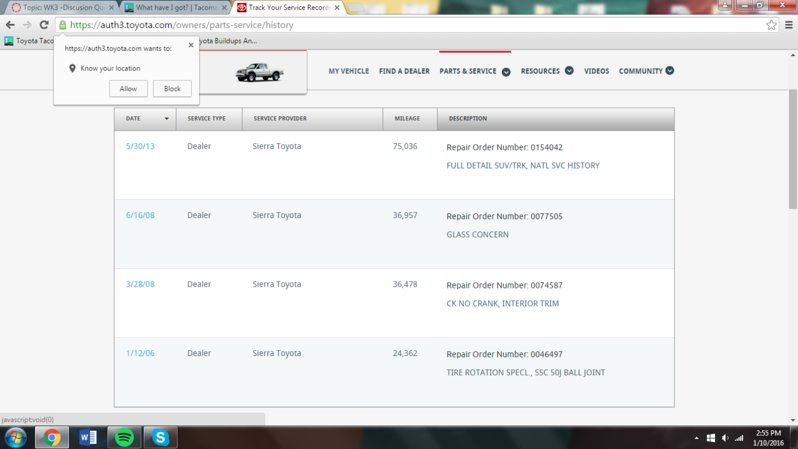Screen dimensions: 798x449
Task: Close the 'What have I got?' tab
Action: point(224,8)
